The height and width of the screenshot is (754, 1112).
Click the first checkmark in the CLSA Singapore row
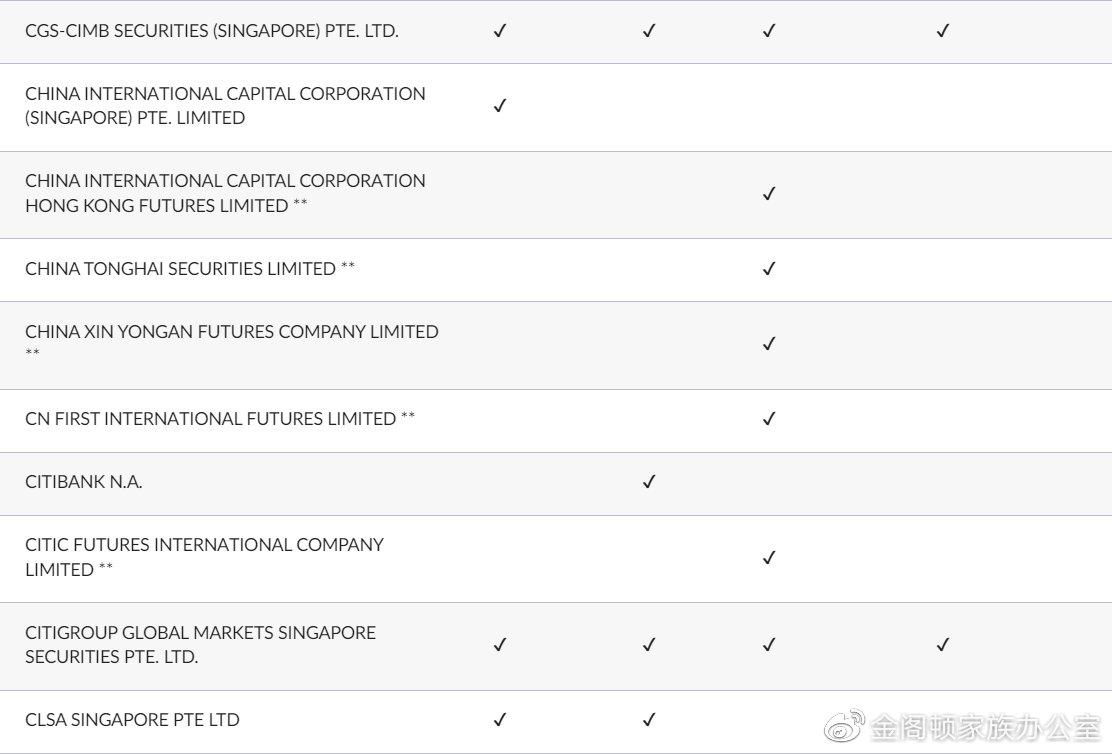[x=500, y=719]
